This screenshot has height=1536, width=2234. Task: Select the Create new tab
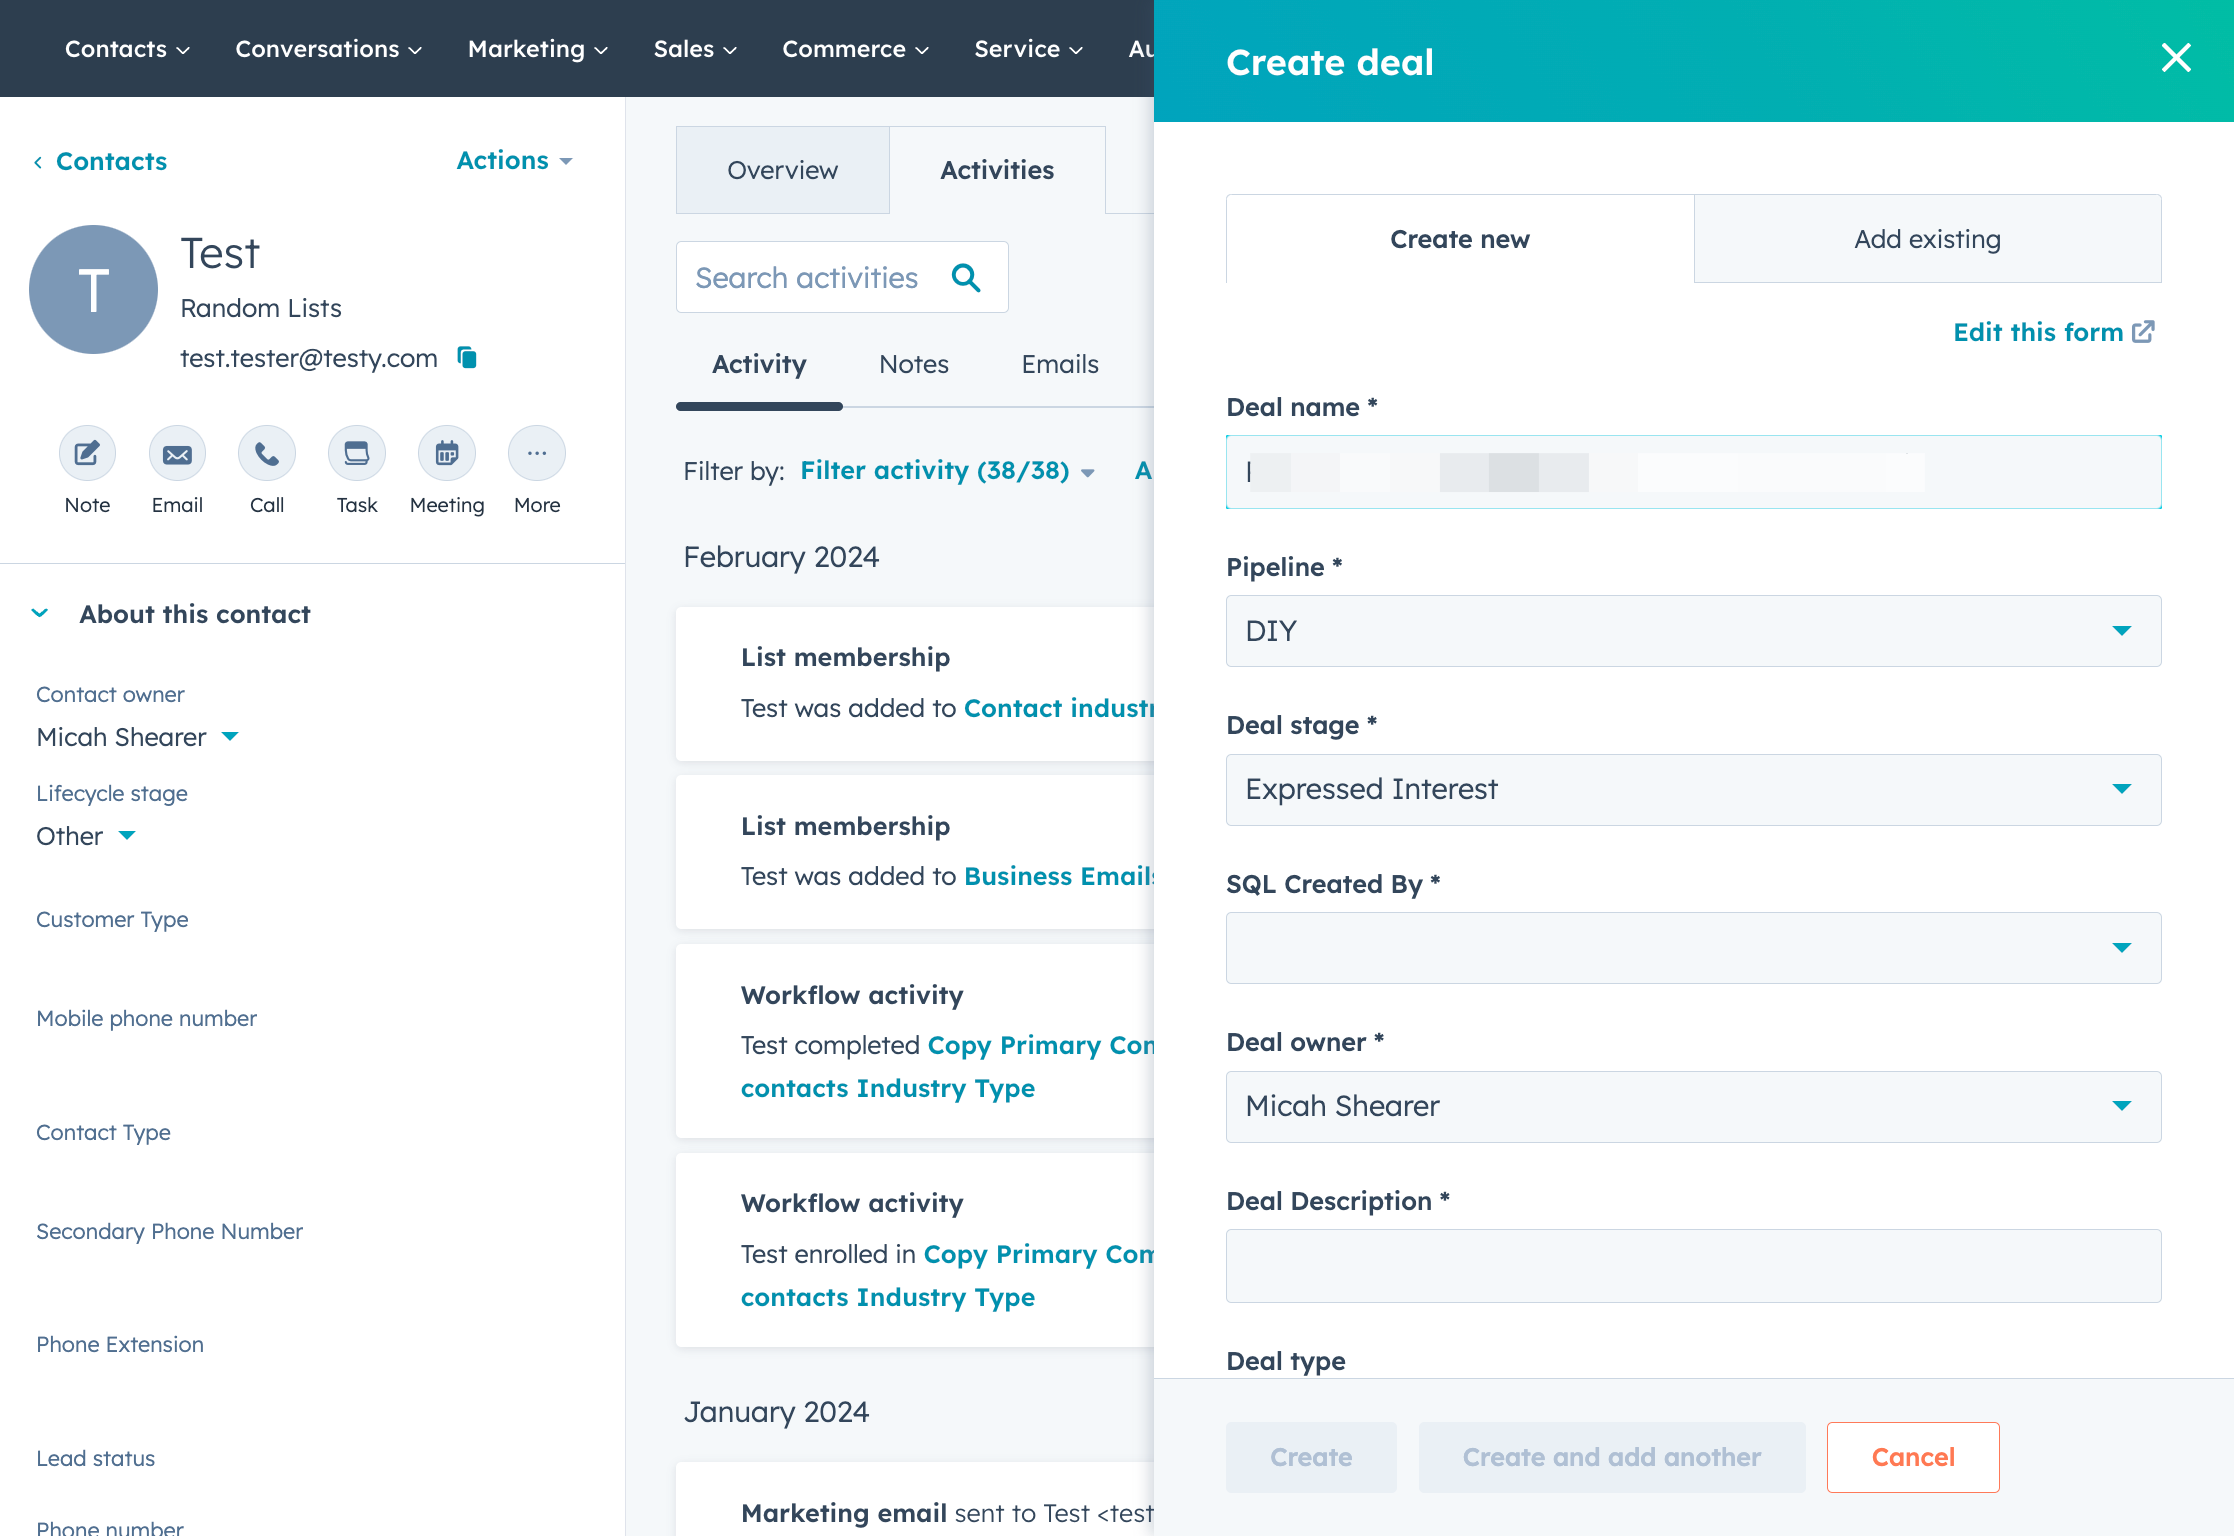[x=1460, y=239]
